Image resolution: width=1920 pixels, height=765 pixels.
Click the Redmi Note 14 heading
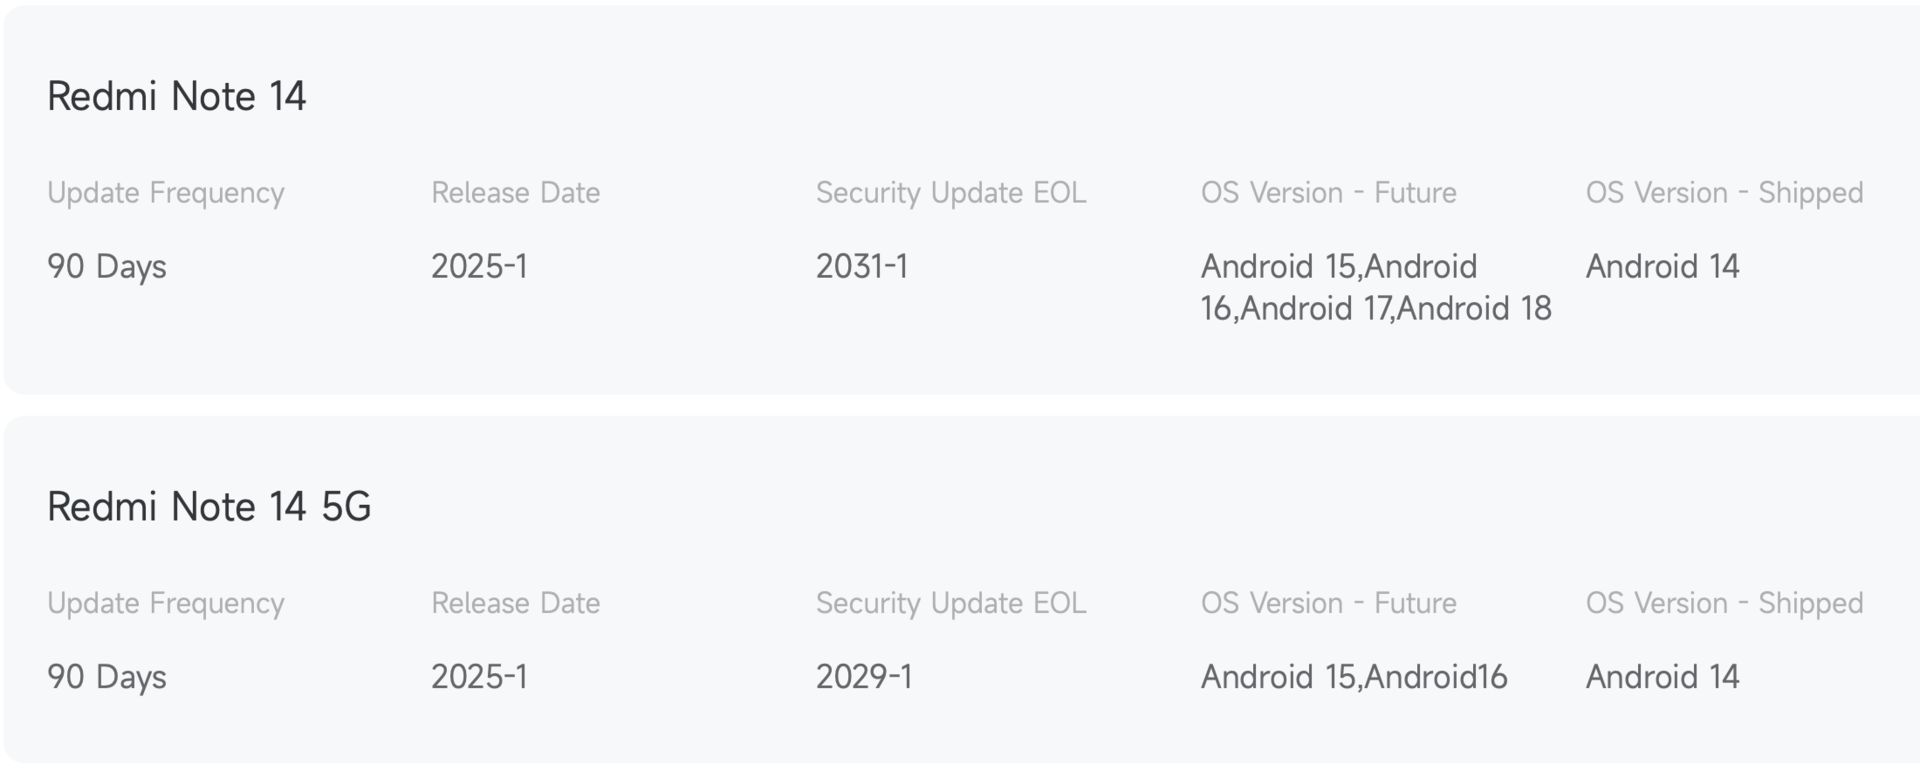(176, 97)
